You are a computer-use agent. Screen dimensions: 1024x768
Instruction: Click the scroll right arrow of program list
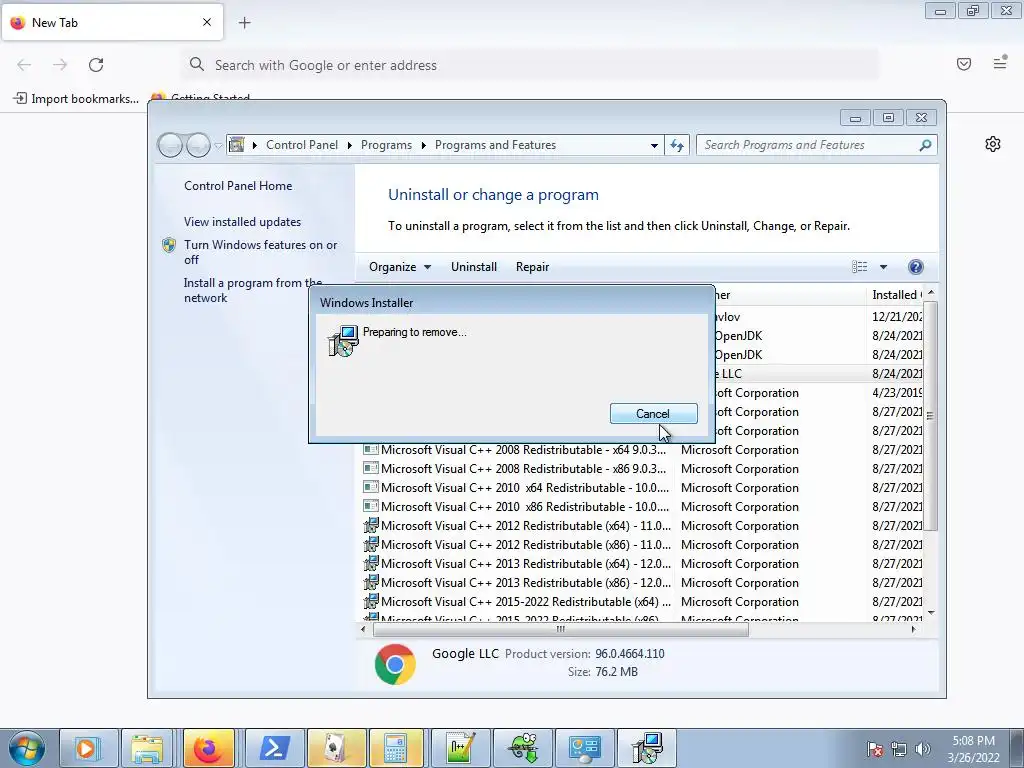(913, 630)
